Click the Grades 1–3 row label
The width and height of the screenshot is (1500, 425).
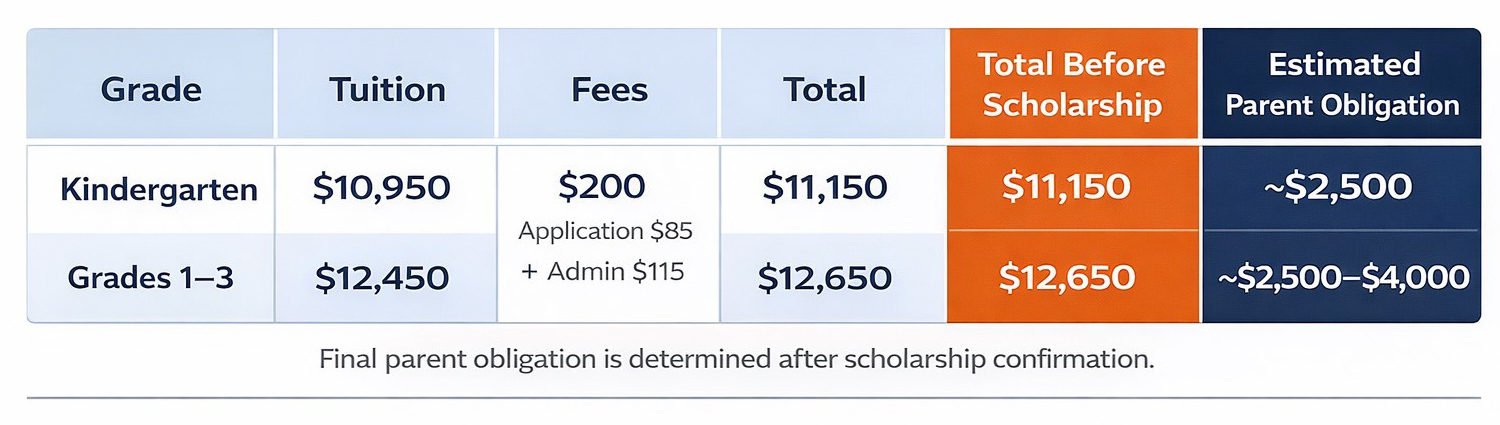click(150, 278)
